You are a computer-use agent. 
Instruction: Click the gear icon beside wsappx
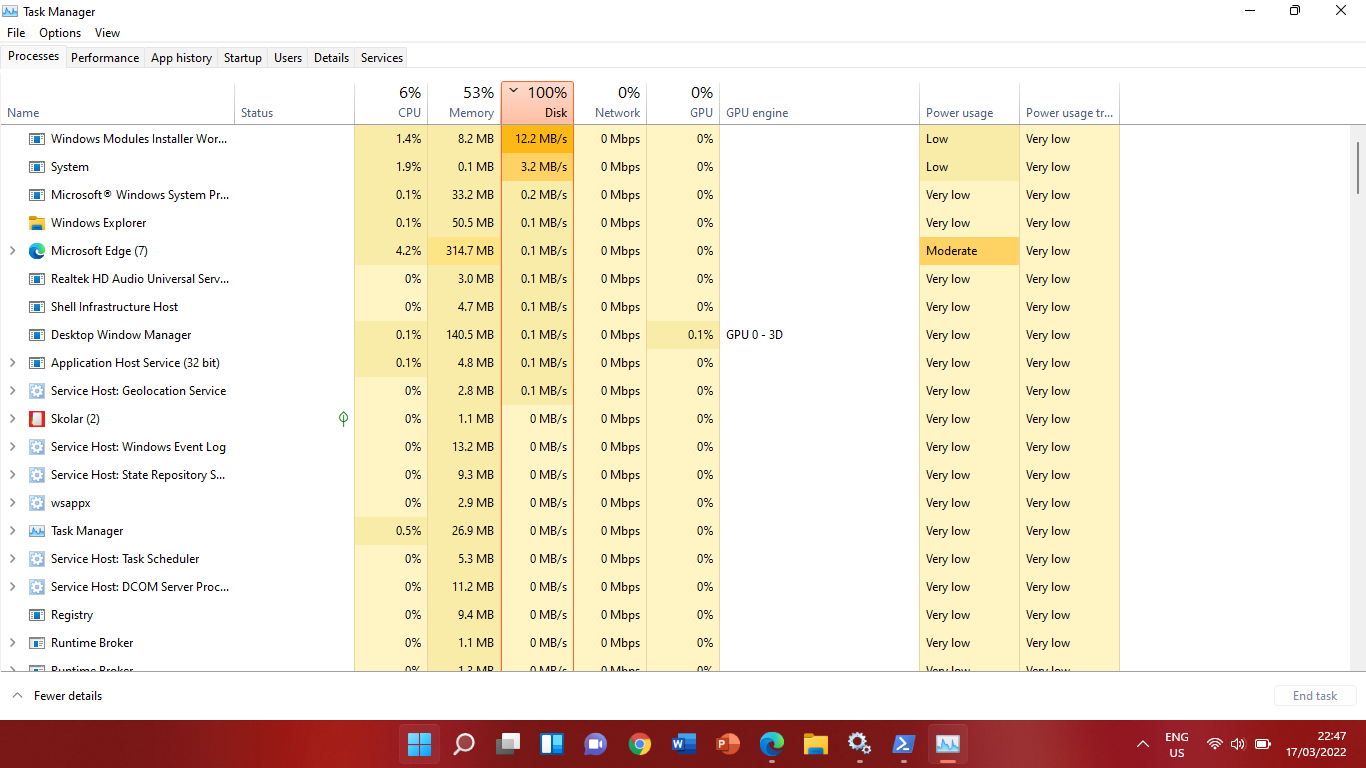pyautogui.click(x=37, y=503)
